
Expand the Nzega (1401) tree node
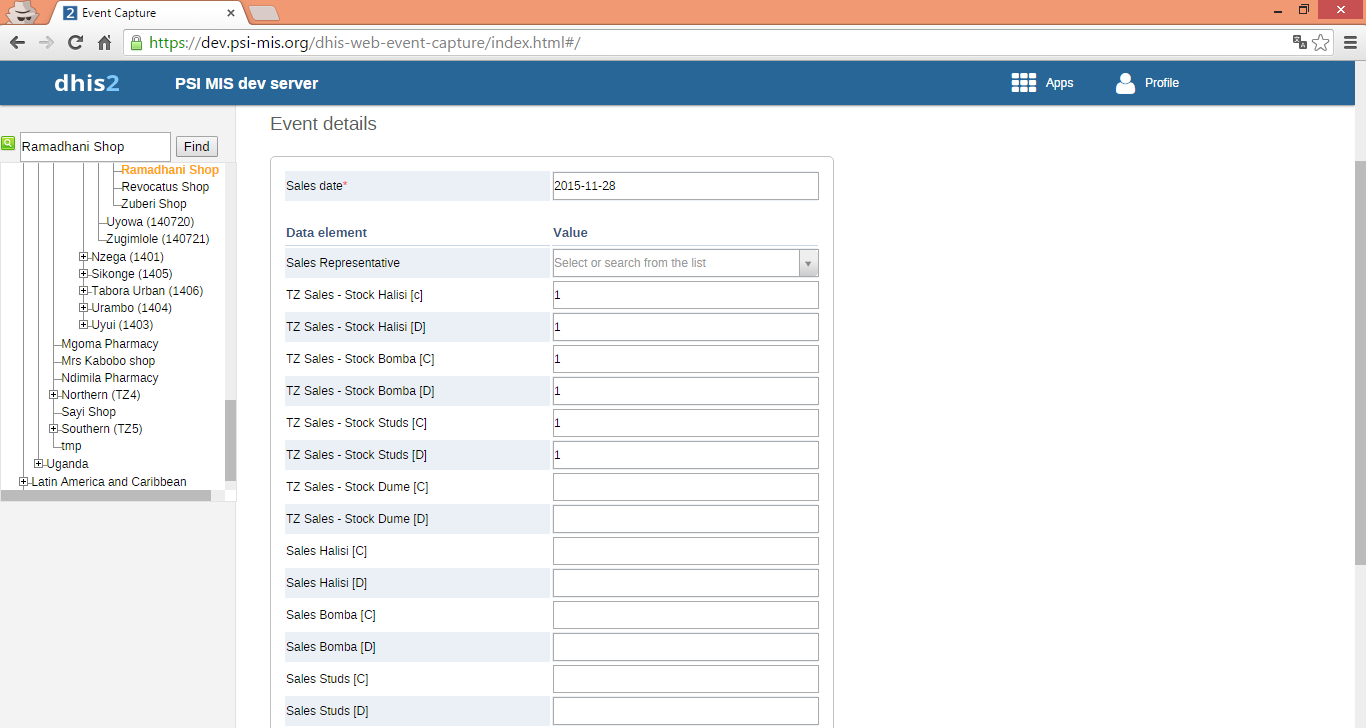click(84, 257)
